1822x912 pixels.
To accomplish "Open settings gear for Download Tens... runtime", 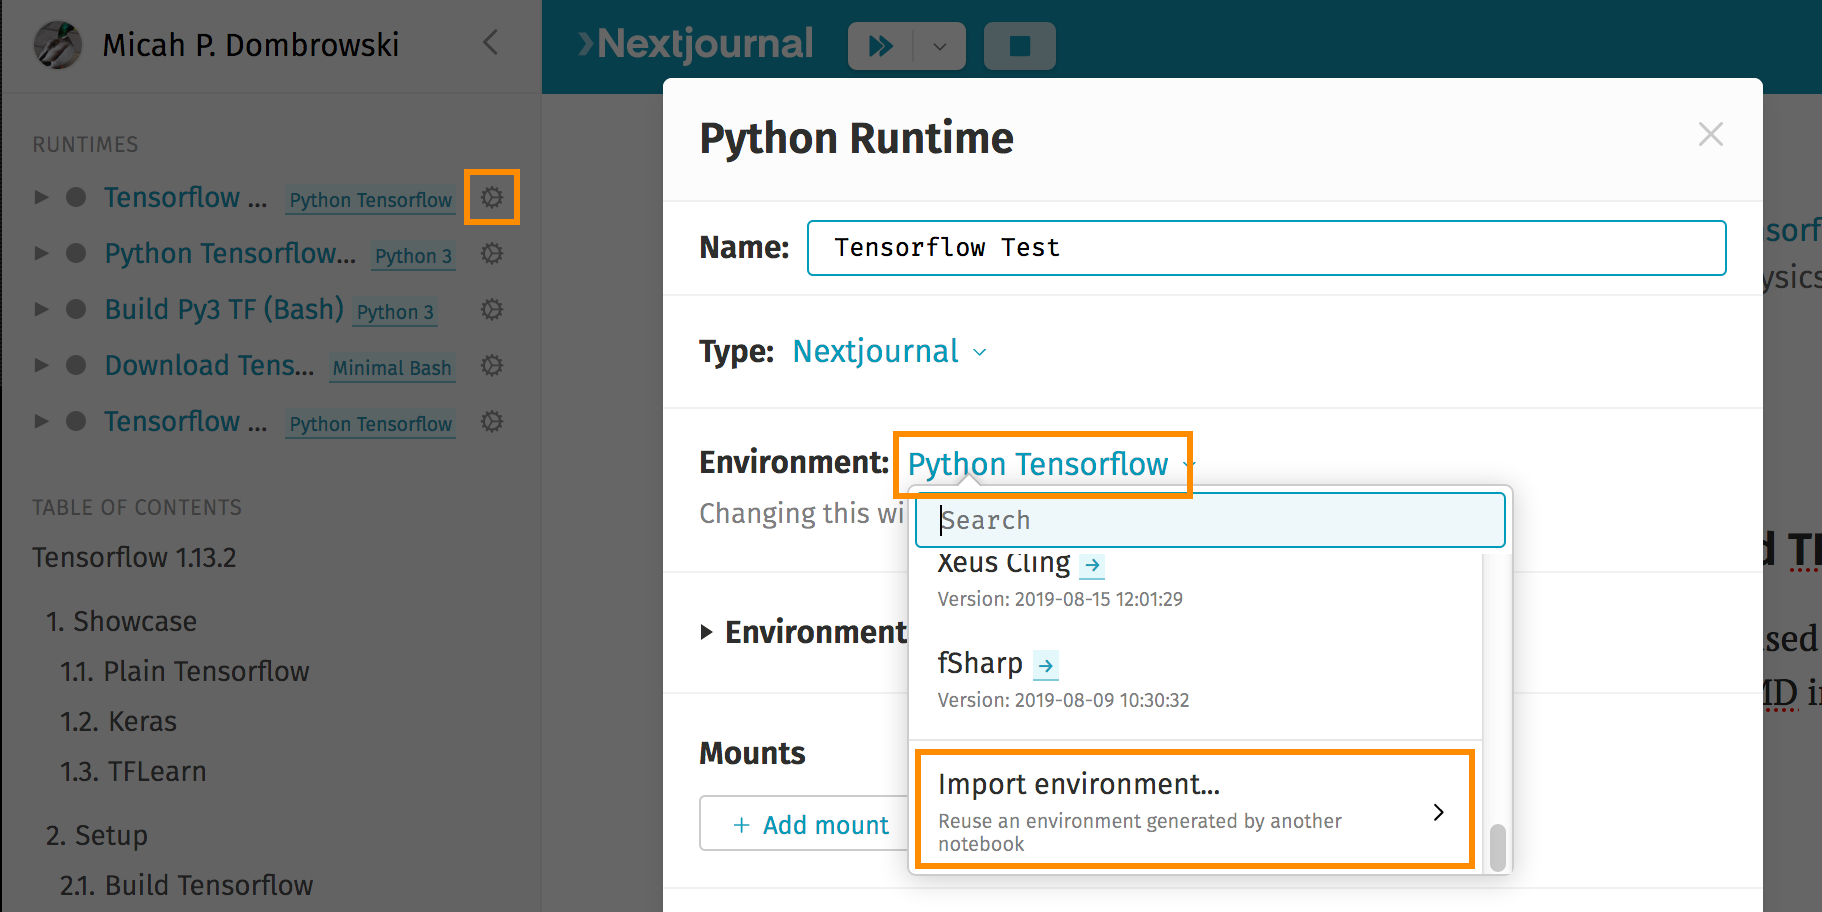I will [491, 365].
